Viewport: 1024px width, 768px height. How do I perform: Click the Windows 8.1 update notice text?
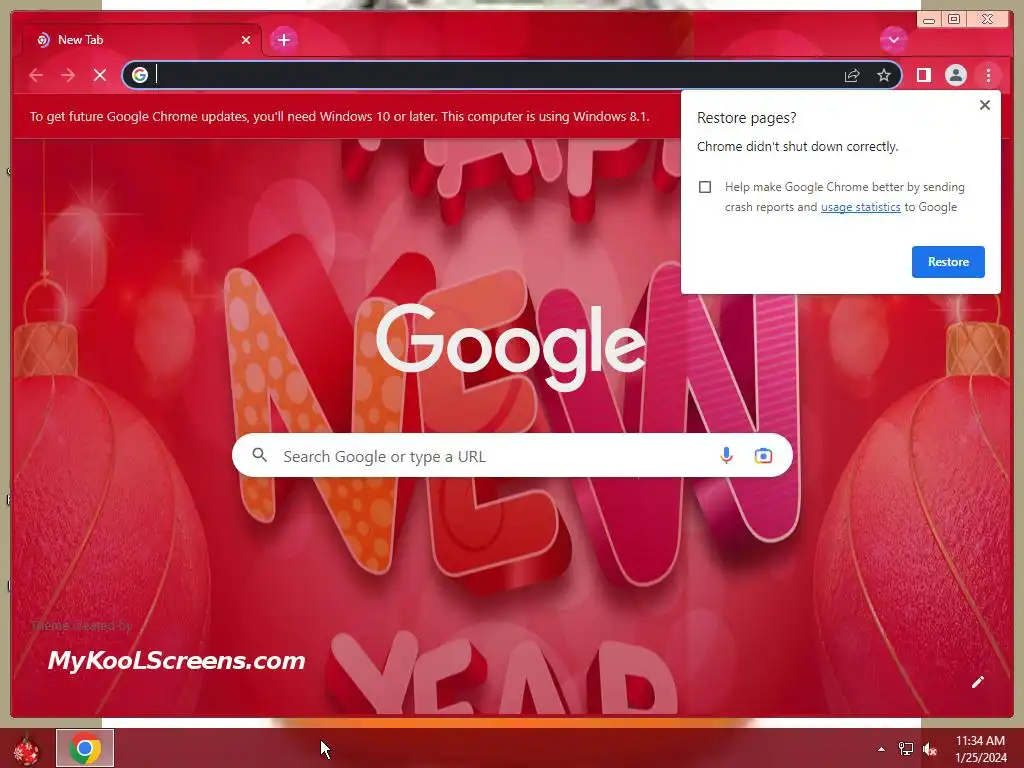click(340, 117)
